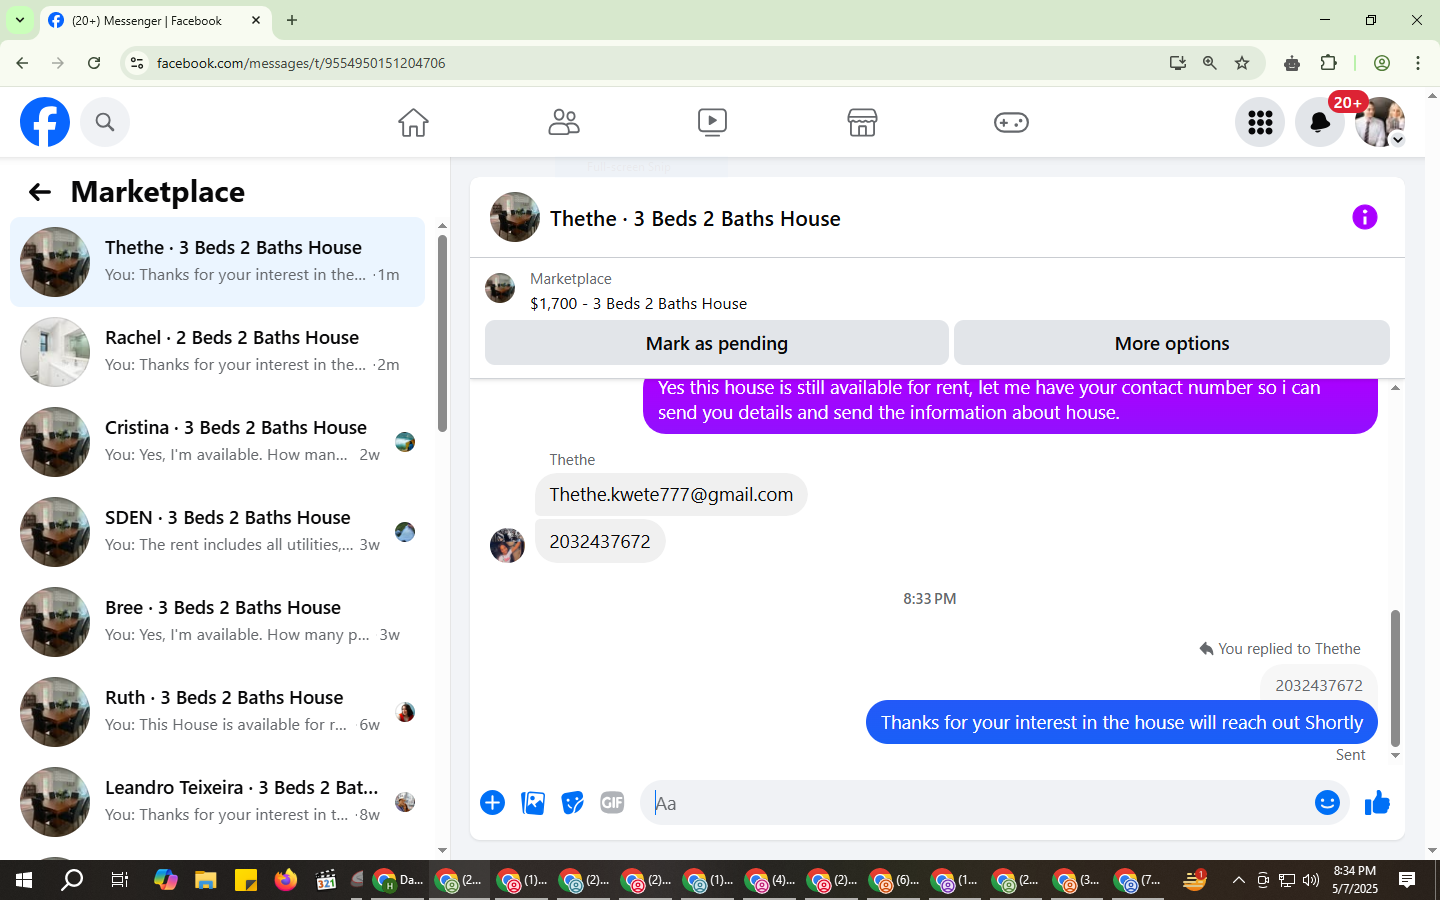The width and height of the screenshot is (1440, 900).
Task: Open a new browser tab
Action: point(292,20)
